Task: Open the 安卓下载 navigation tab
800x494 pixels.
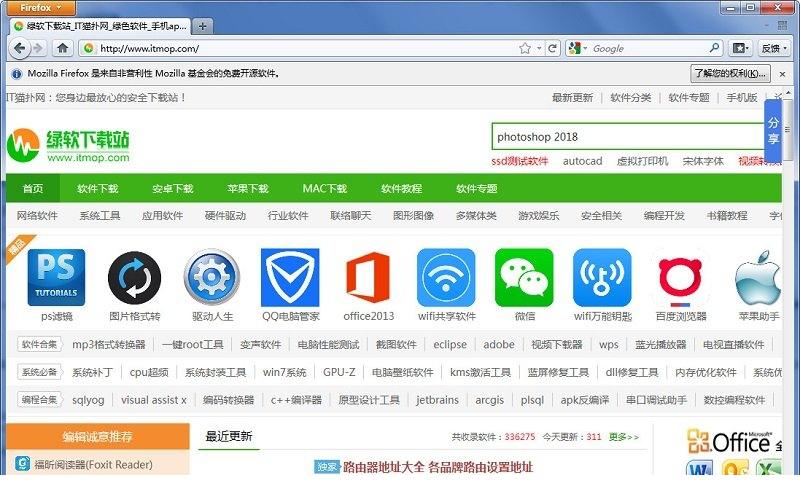Action: click(x=172, y=188)
